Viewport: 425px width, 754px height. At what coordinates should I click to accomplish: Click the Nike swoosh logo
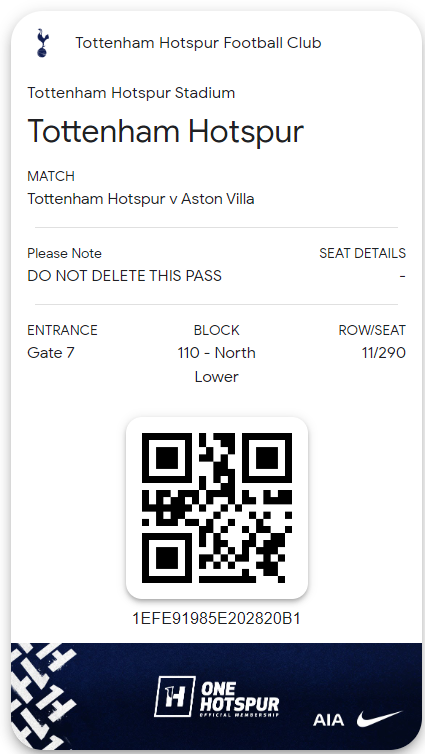(379, 718)
